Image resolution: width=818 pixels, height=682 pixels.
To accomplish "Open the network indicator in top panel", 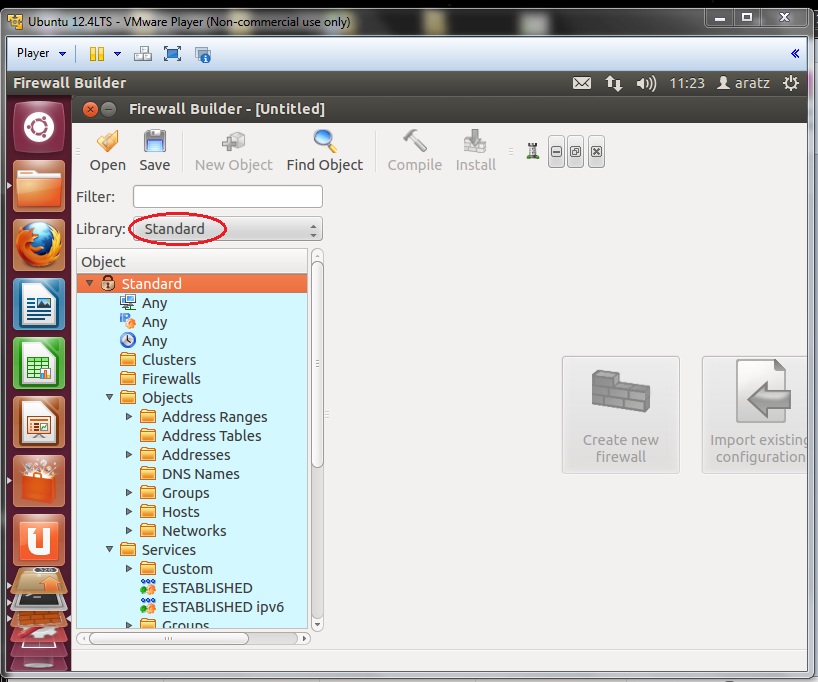I will click(x=614, y=83).
